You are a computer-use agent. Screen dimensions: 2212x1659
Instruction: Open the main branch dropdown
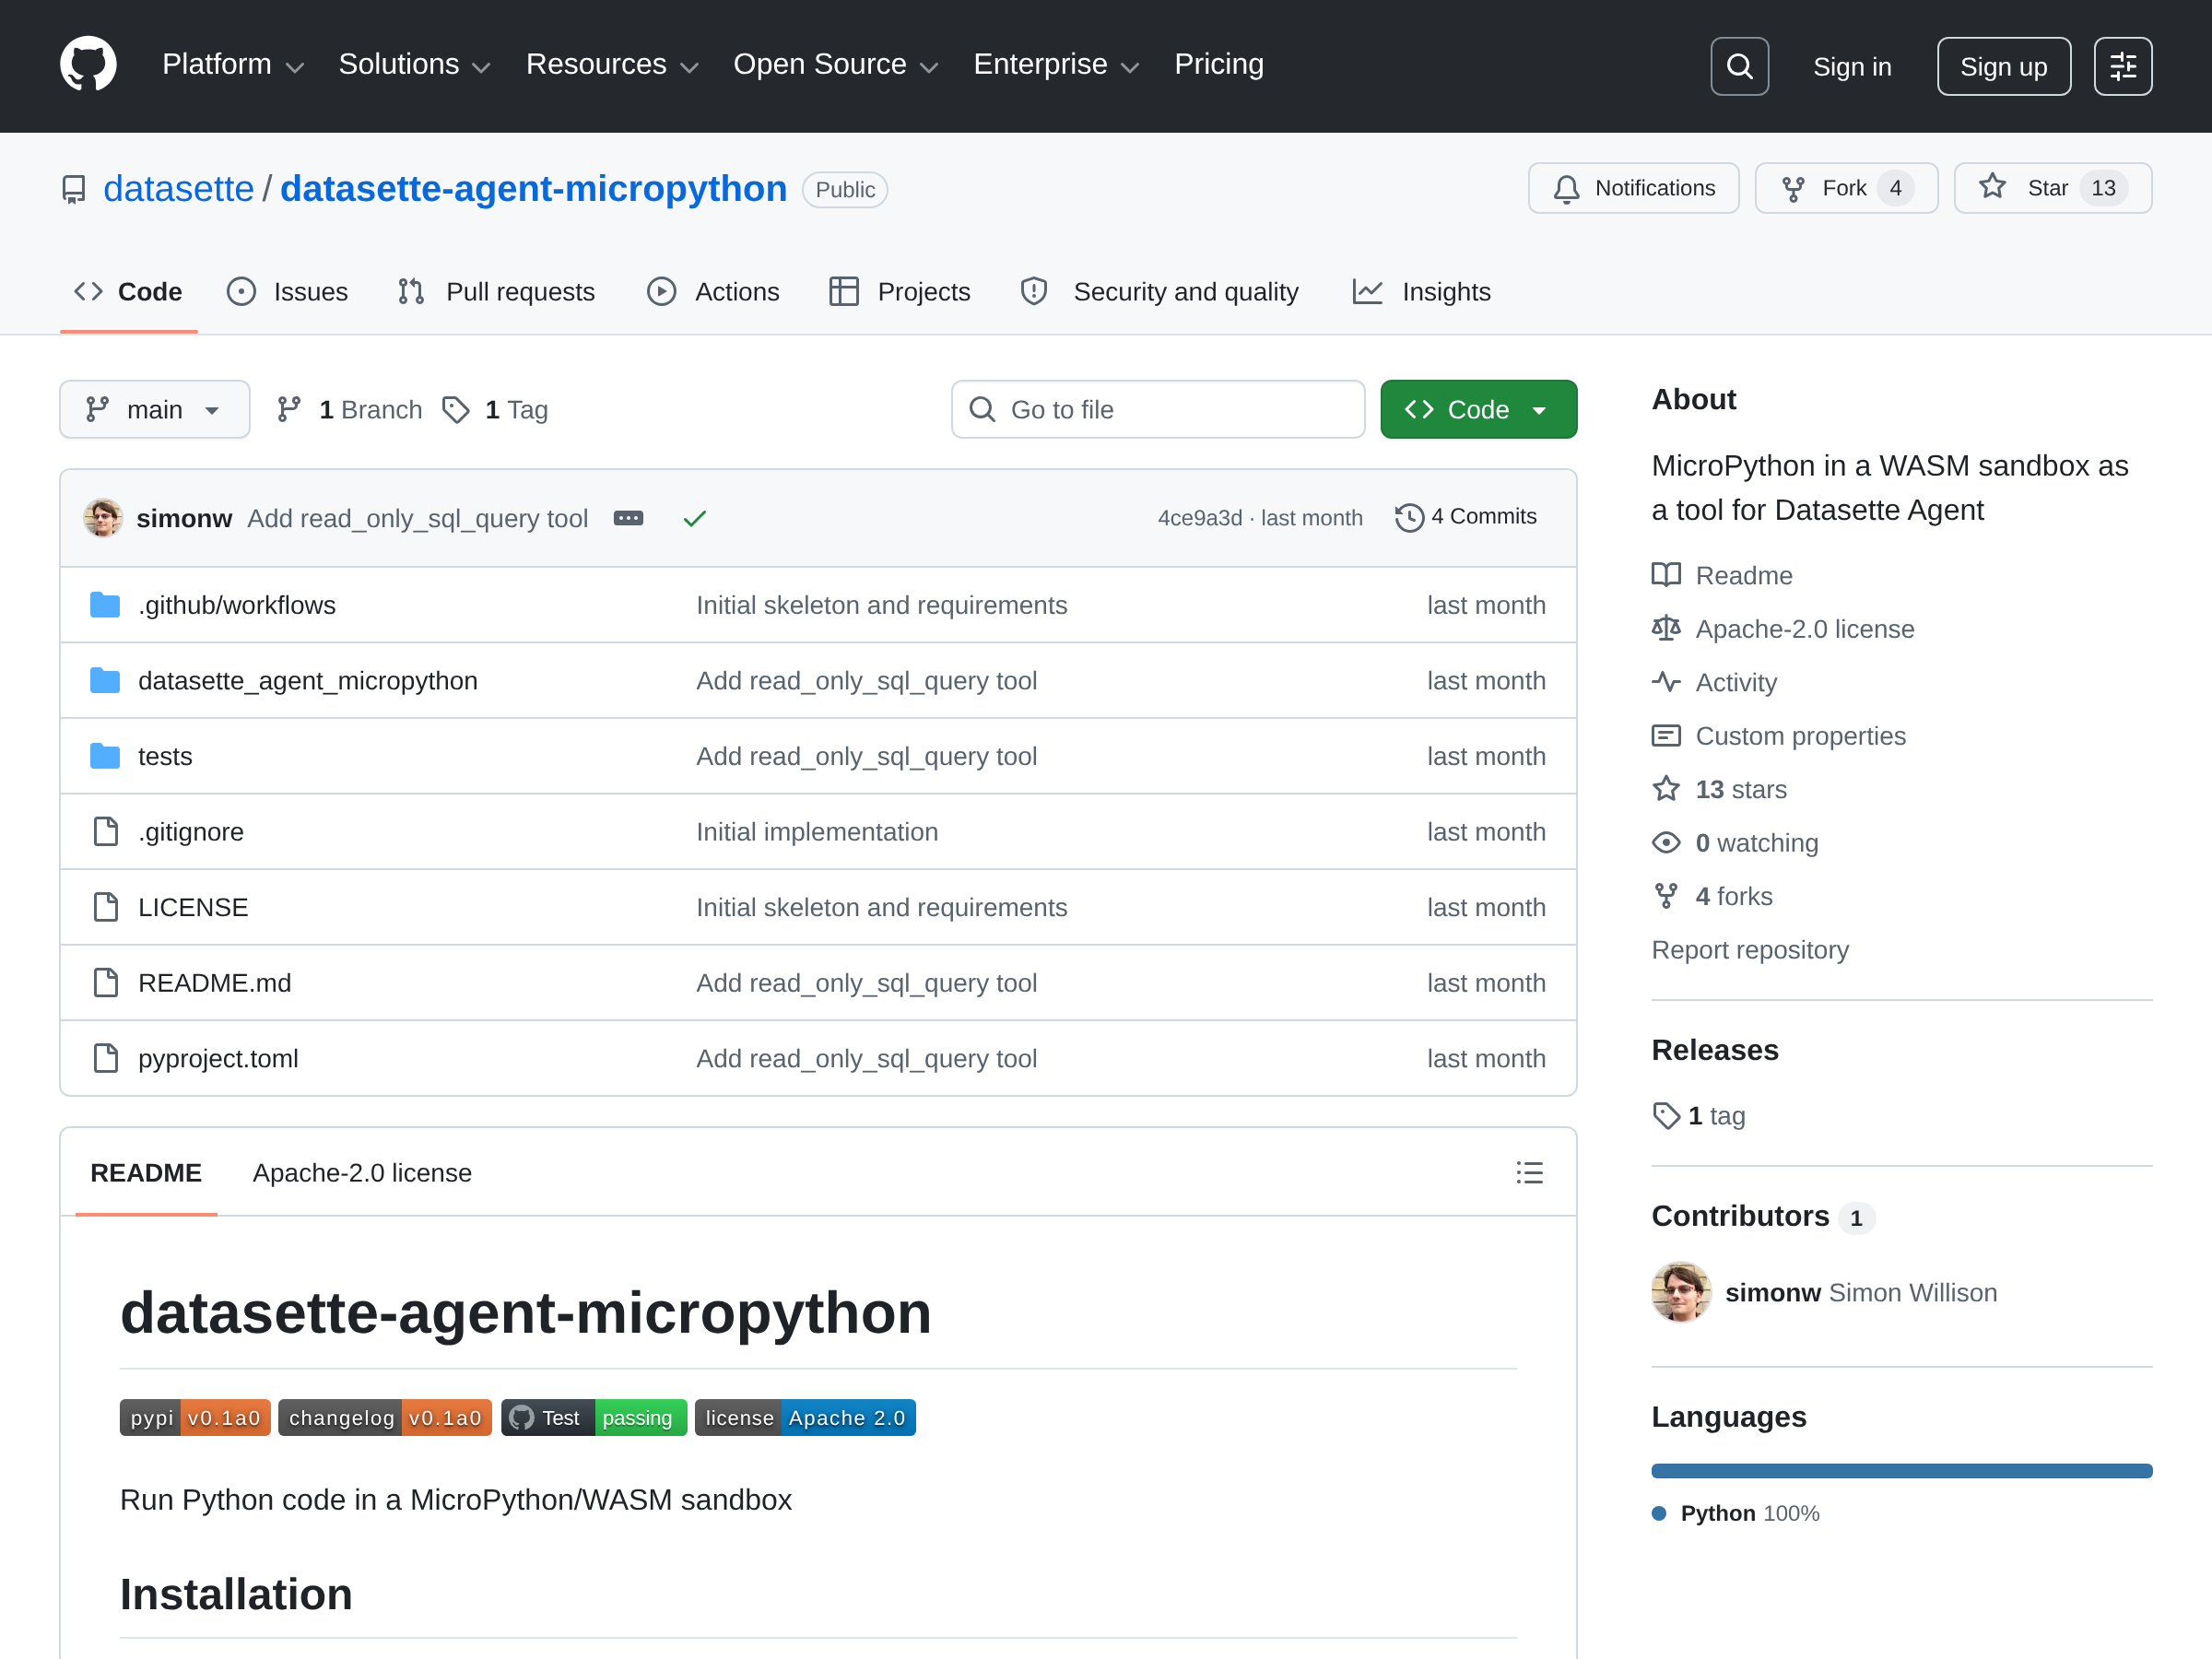click(154, 409)
